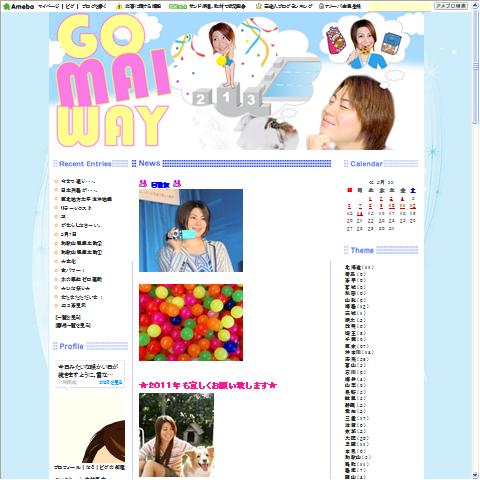Open the topmost Recent Entries link
480x480 pixels.
click(78, 182)
